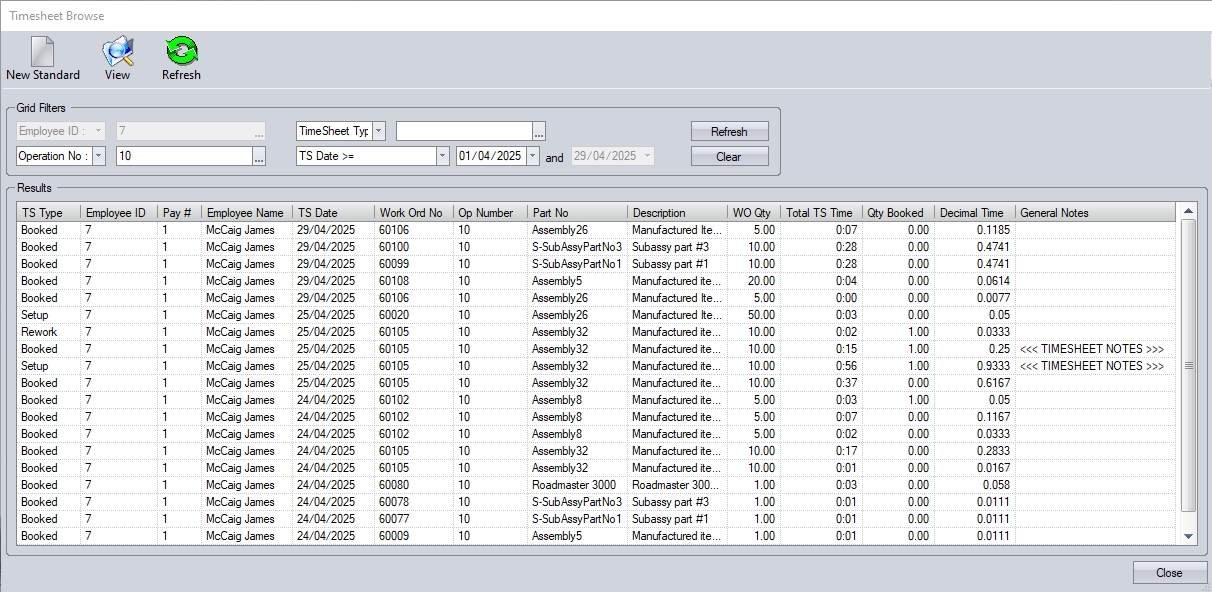
Task: Click the green Refresh toolbar icon
Action: tap(181, 52)
